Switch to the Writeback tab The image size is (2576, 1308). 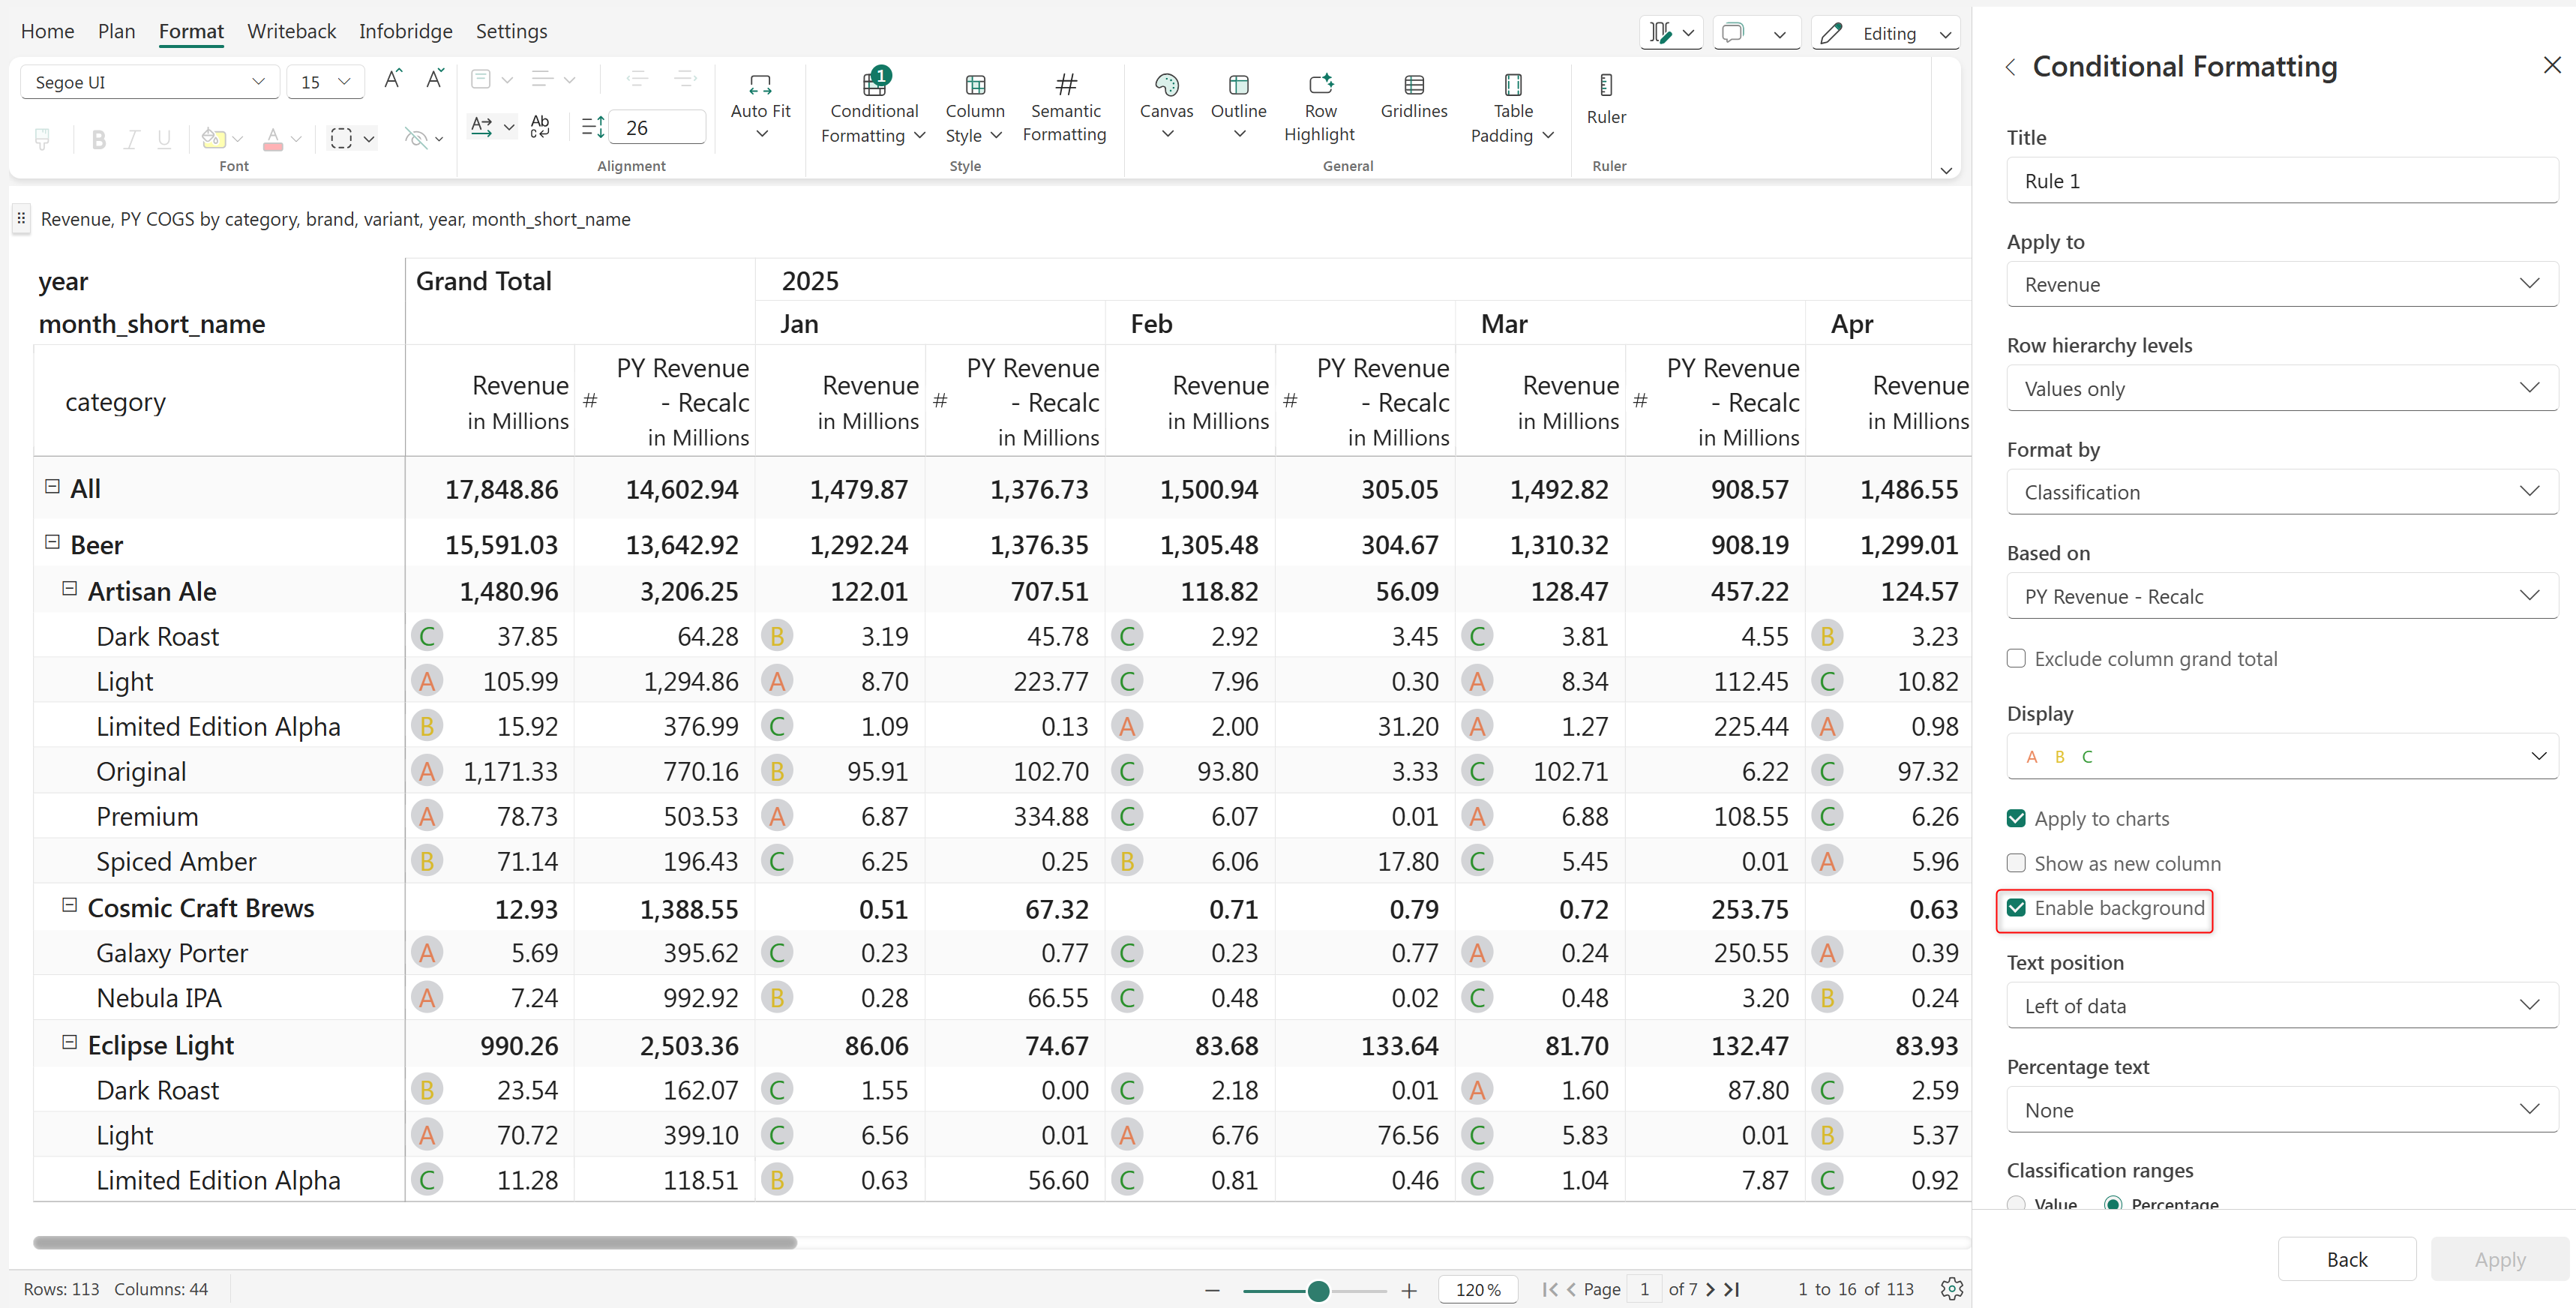291,31
